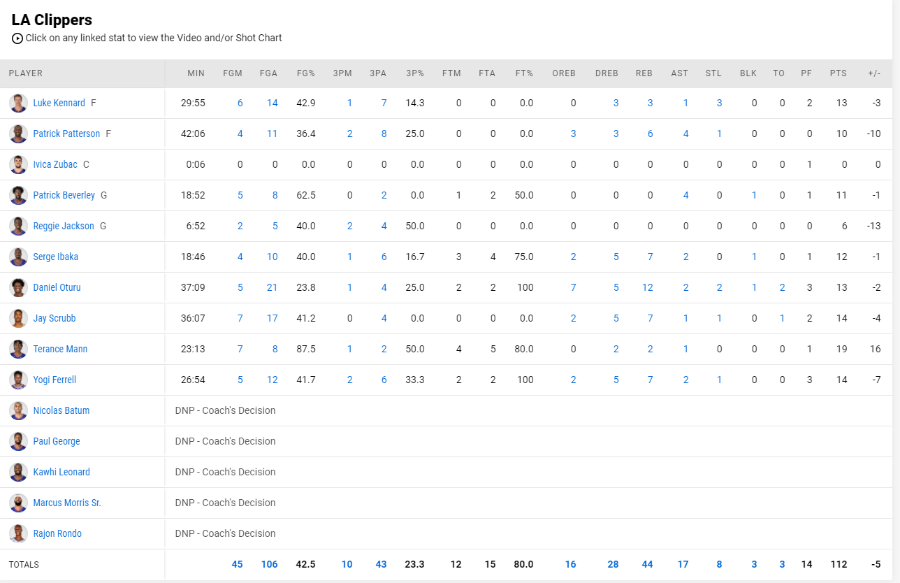Viewport: 900px width, 583px height.
Task: Open Terance Mann's player link
Action: pos(60,349)
